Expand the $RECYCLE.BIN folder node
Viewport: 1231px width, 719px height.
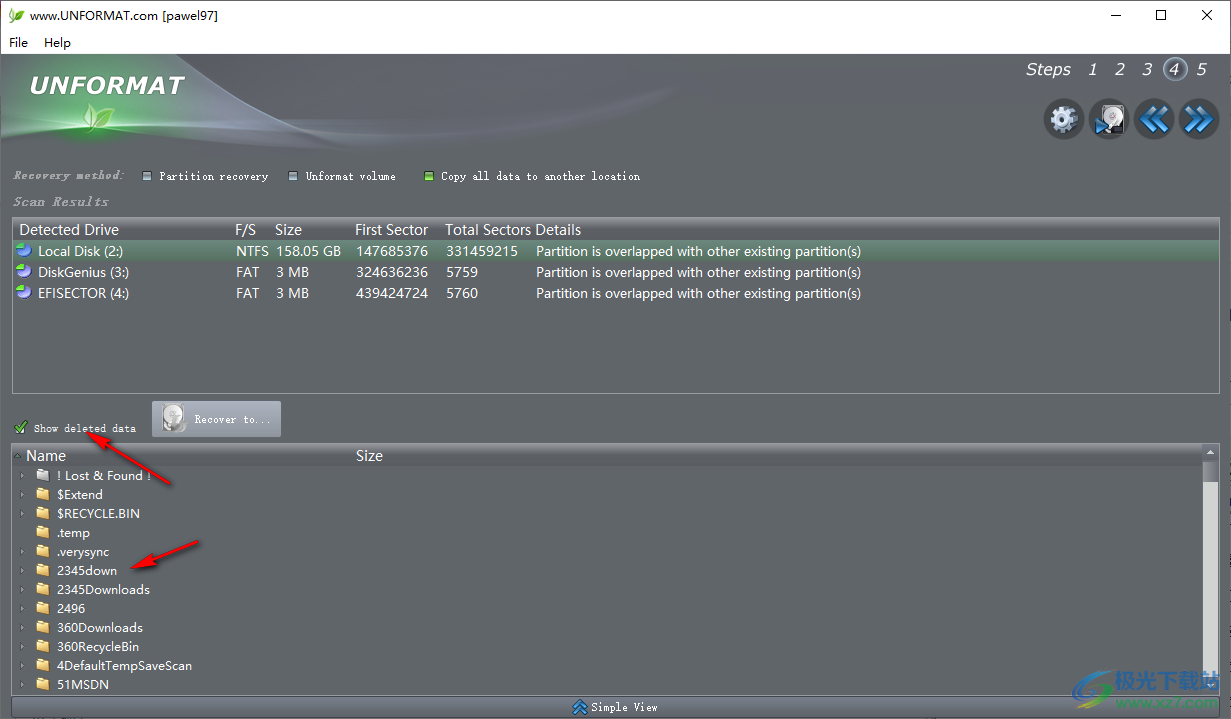click(22, 513)
